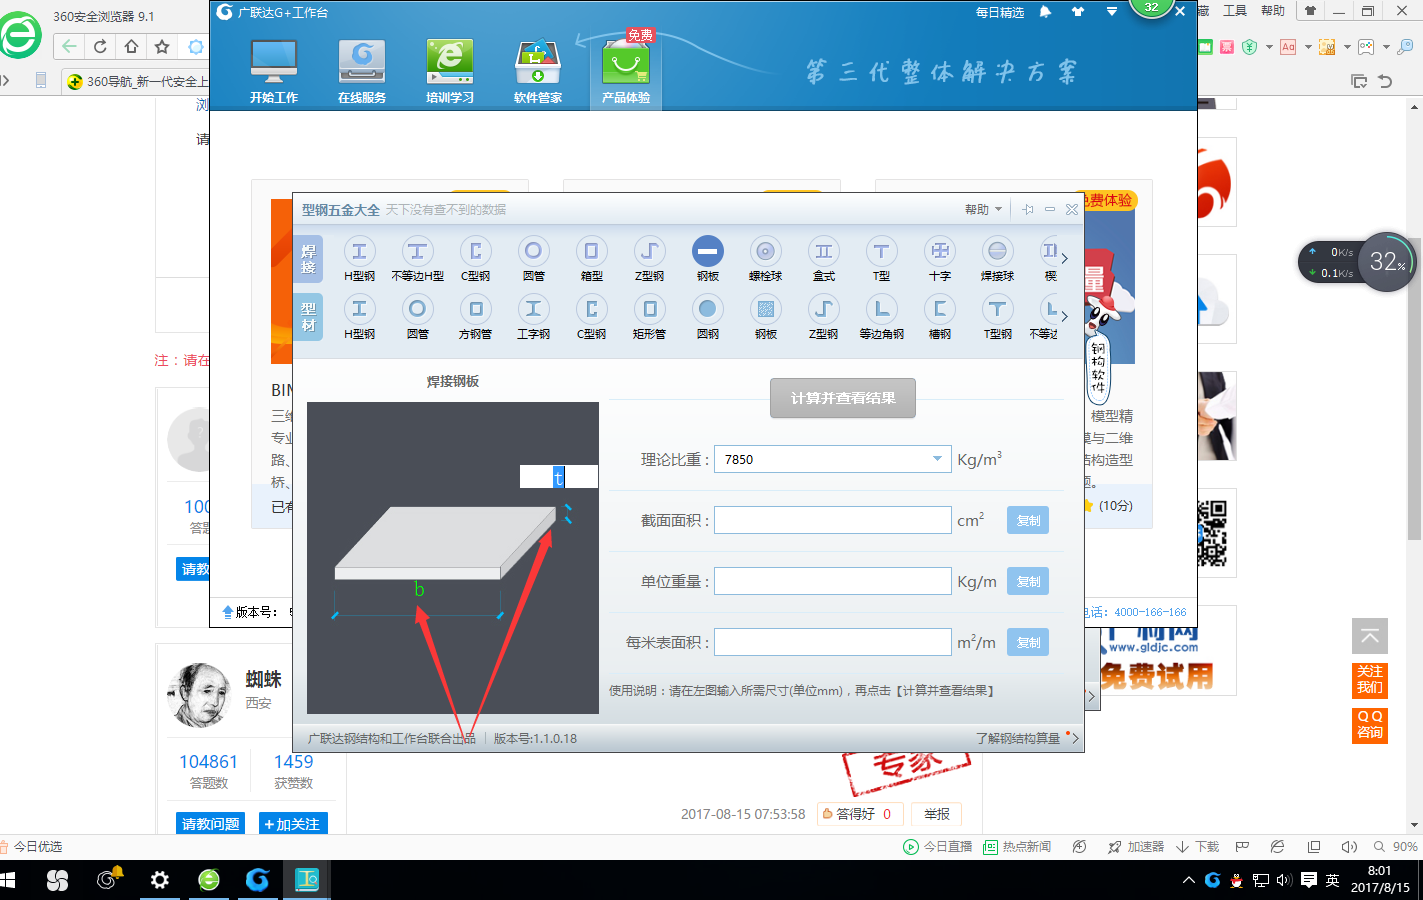Select the highlighted 钢板 icon in the 焊接 row
Screen dimensions: 1423x900
tap(707, 259)
